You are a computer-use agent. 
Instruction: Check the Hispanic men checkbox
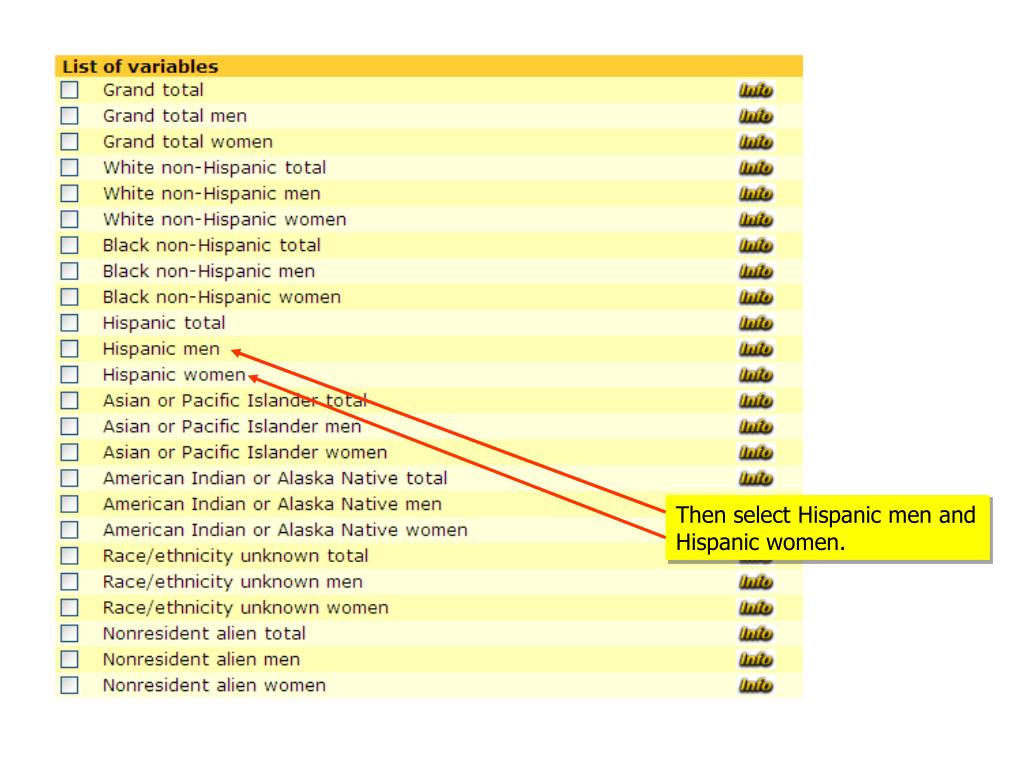click(x=69, y=349)
